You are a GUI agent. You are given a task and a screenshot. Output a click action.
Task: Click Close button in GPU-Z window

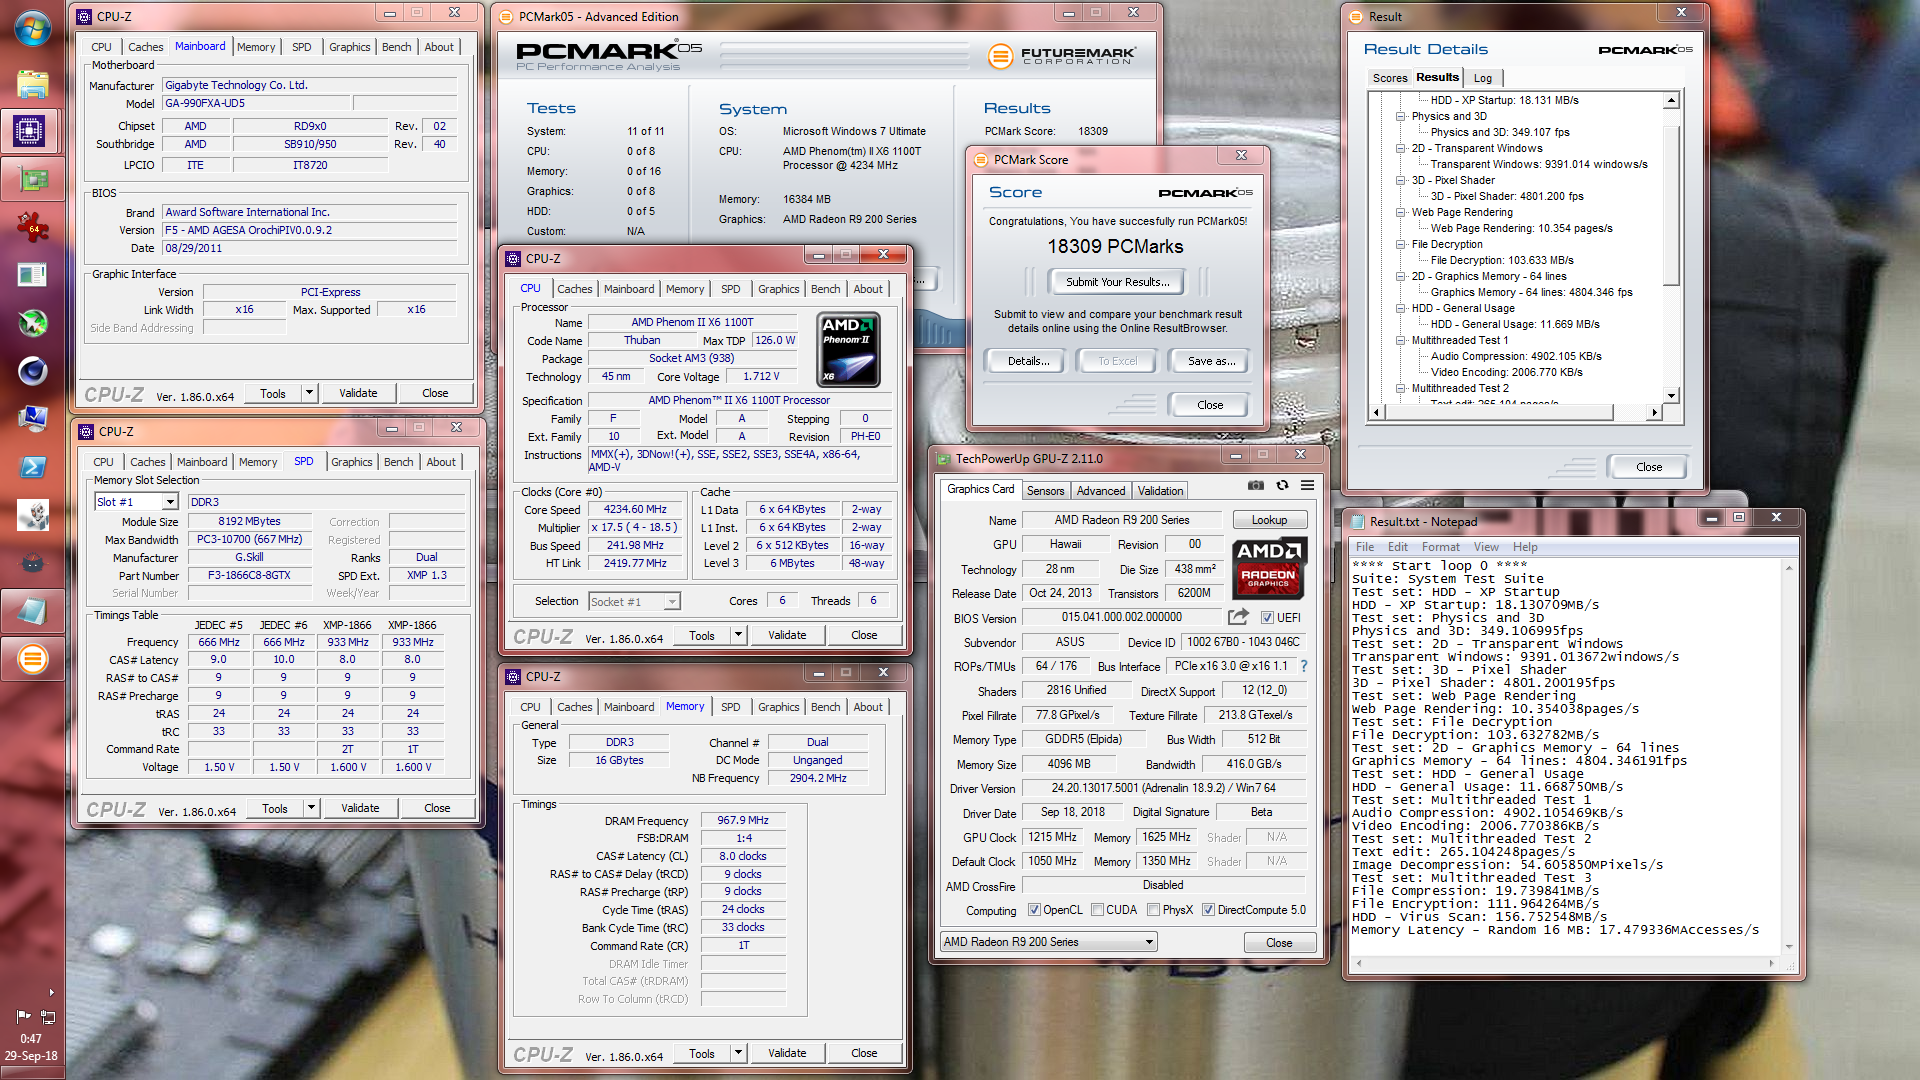(x=1279, y=943)
